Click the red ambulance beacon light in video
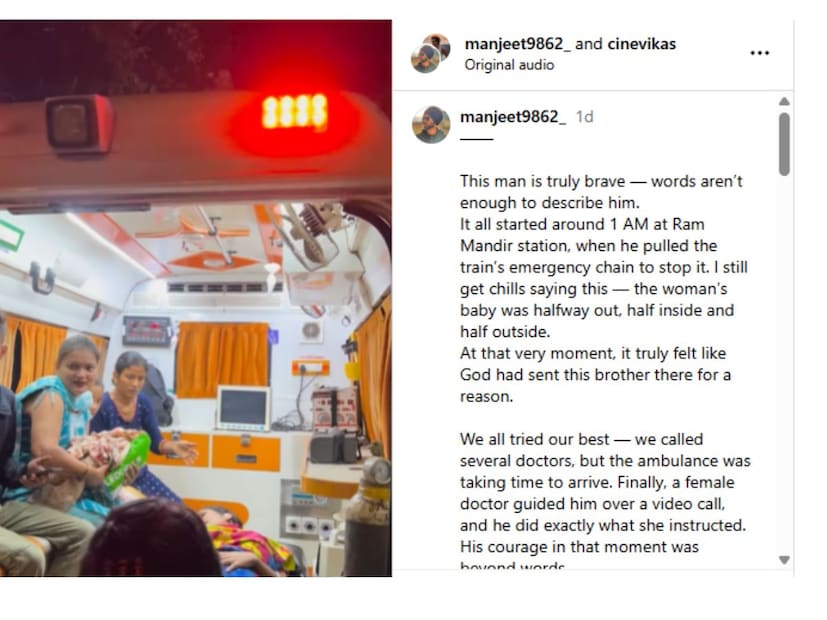The height and width of the screenshot is (620, 827). [x=294, y=112]
